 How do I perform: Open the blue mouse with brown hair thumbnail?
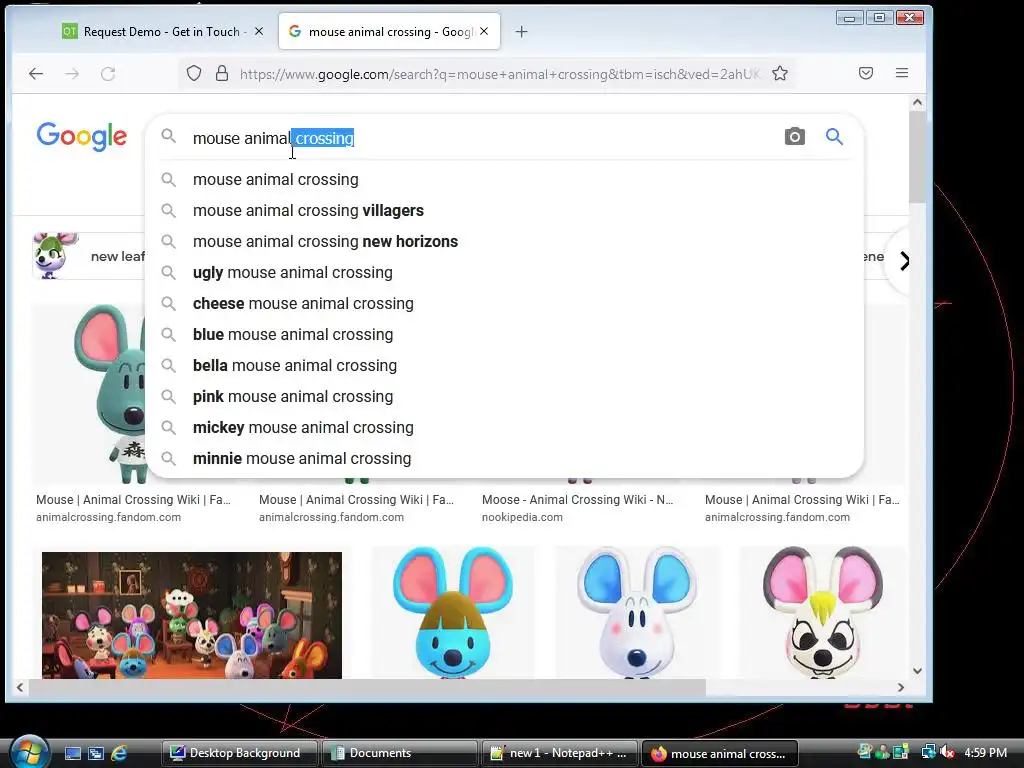tap(453, 613)
